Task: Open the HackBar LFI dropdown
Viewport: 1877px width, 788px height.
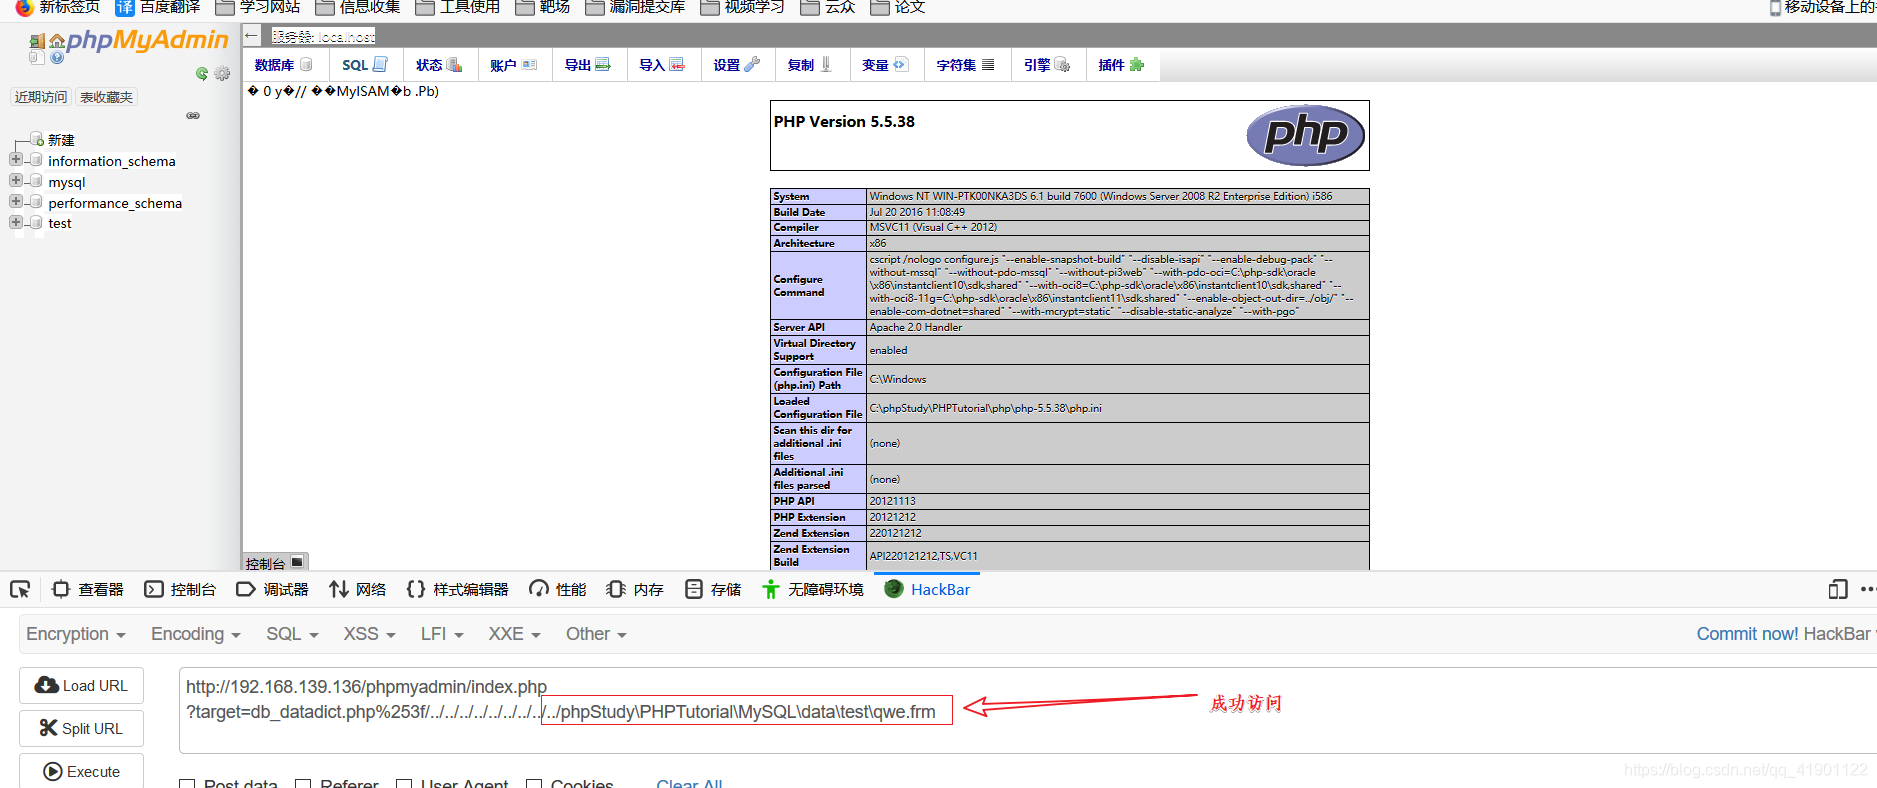Action: 442,634
